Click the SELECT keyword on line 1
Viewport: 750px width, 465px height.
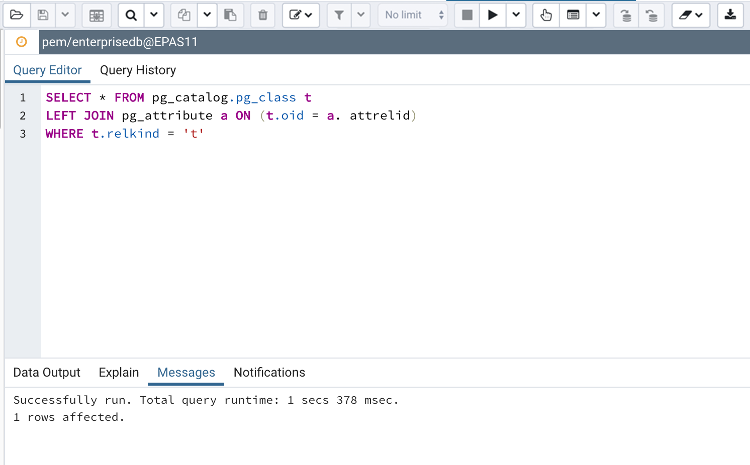(68, 98)
